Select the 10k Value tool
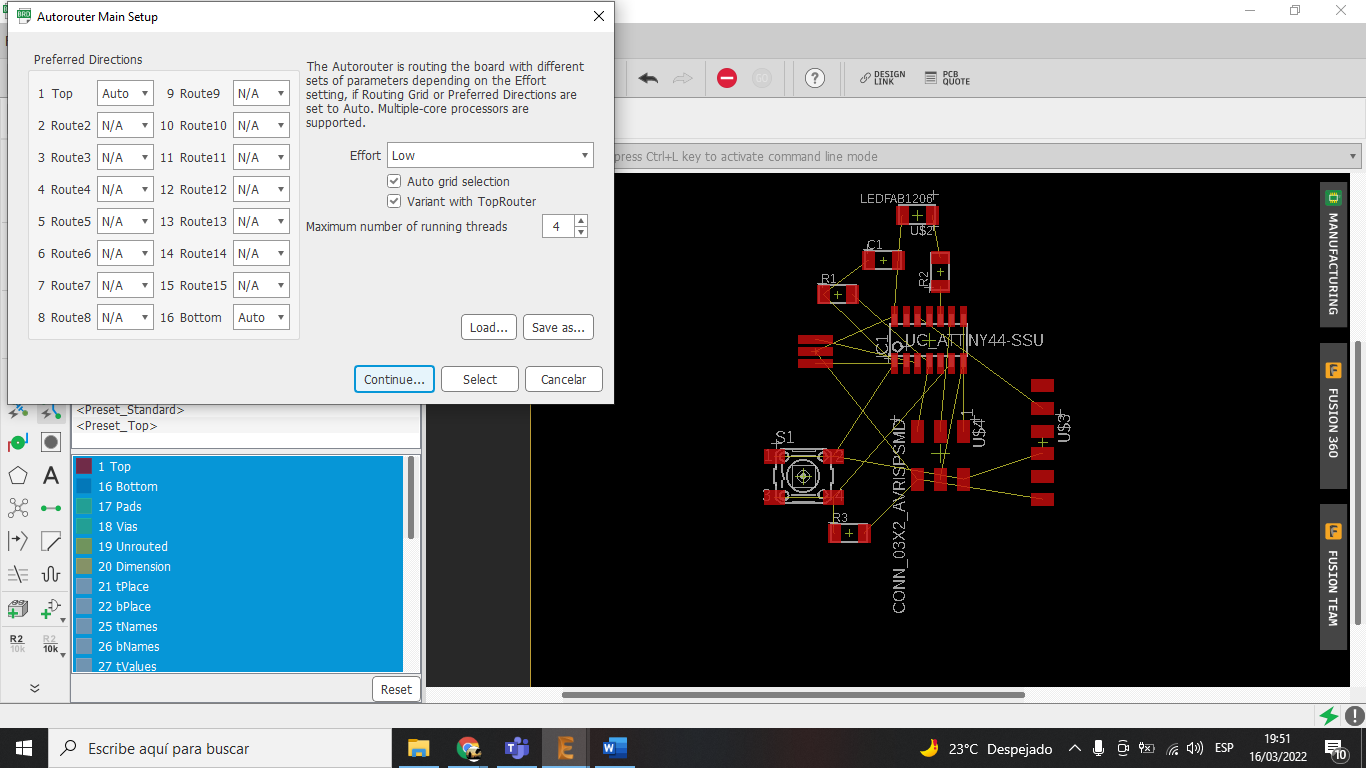The height and width of the screenshot is (768, 1366). (x=50, y=642)
